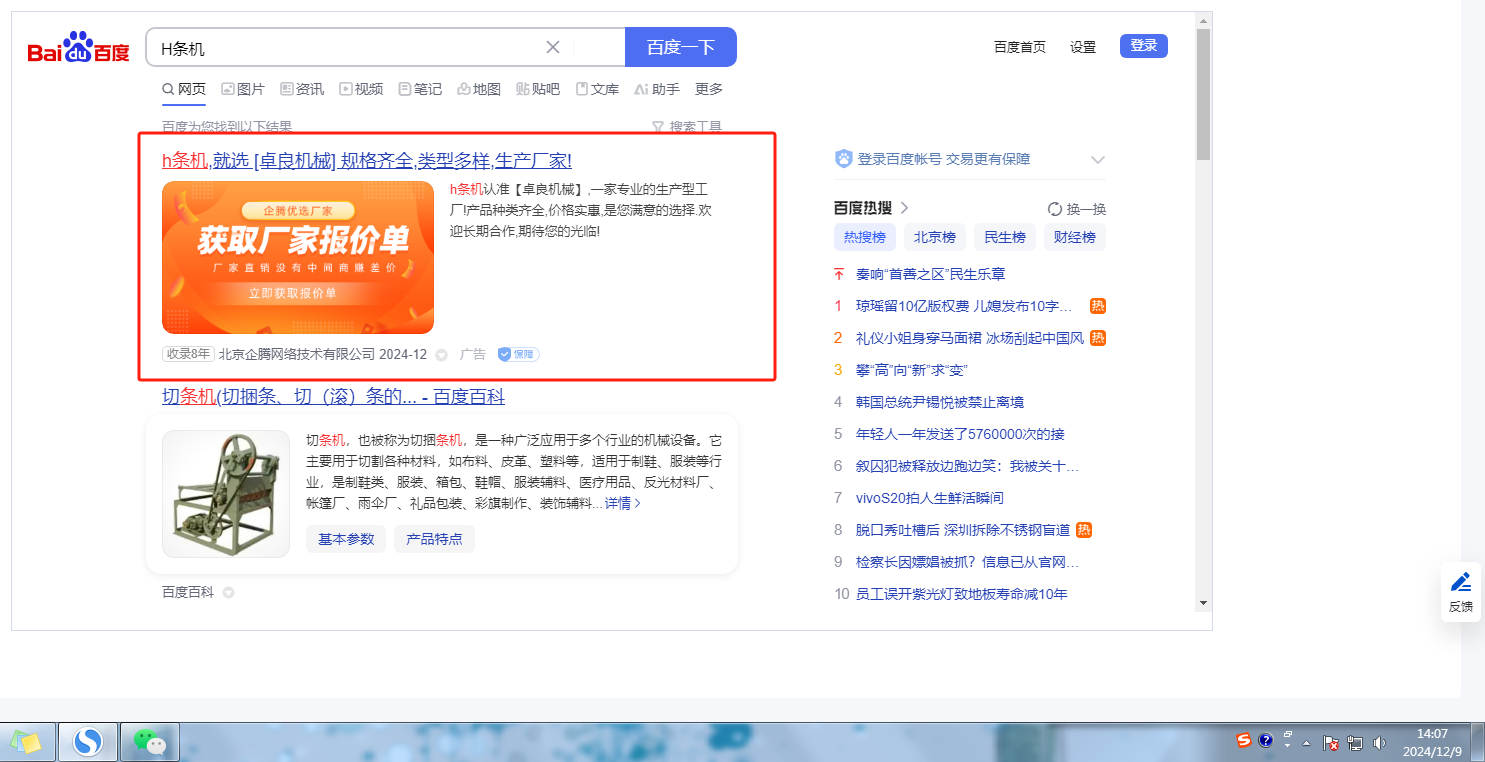The image size is (1485, 762).
Task: Open 奏响"首善之区"民生乐章 hot topic
Action: point(931,274)
